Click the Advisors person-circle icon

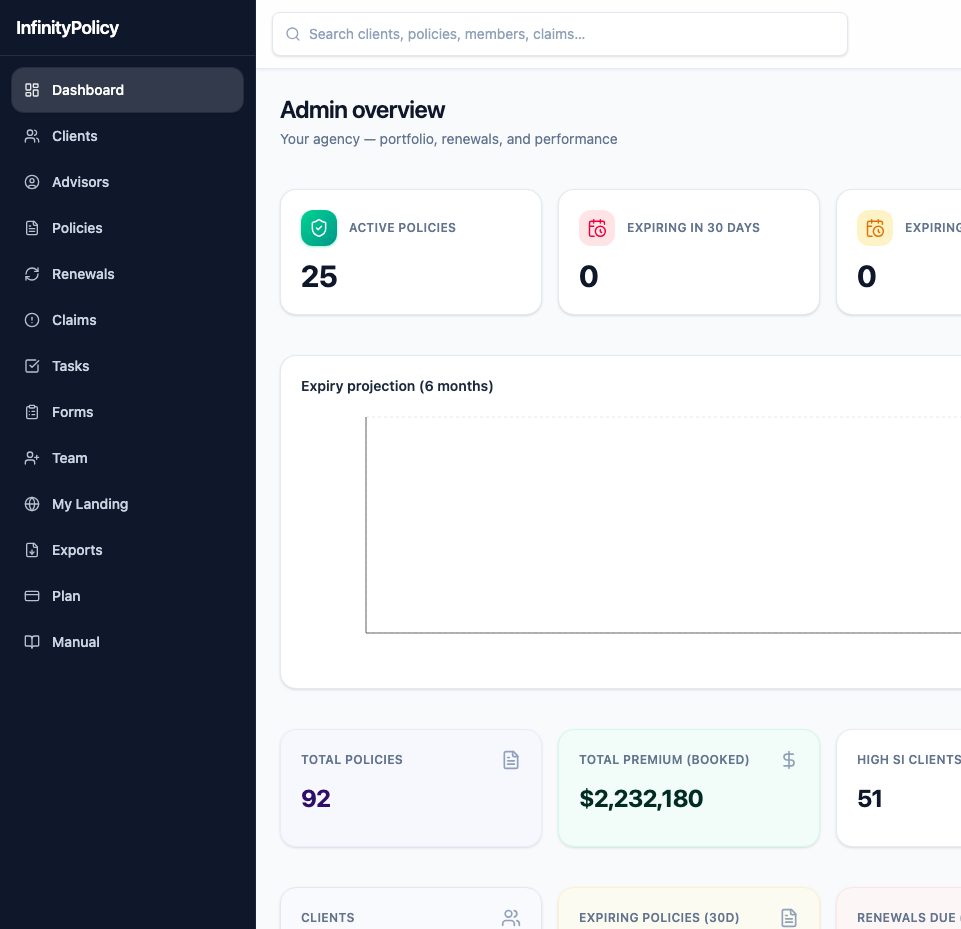tap(32, 182)
